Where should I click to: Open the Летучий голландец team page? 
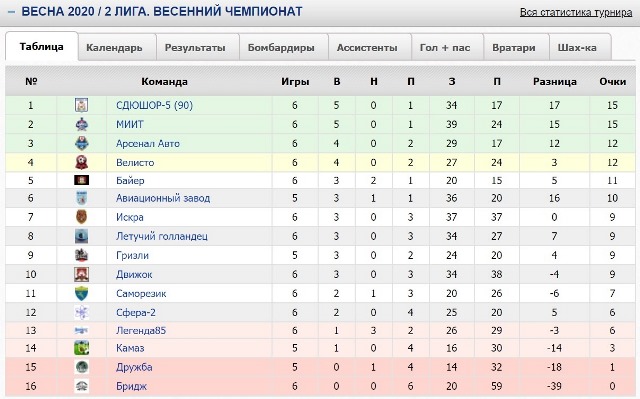click(162, 236)
